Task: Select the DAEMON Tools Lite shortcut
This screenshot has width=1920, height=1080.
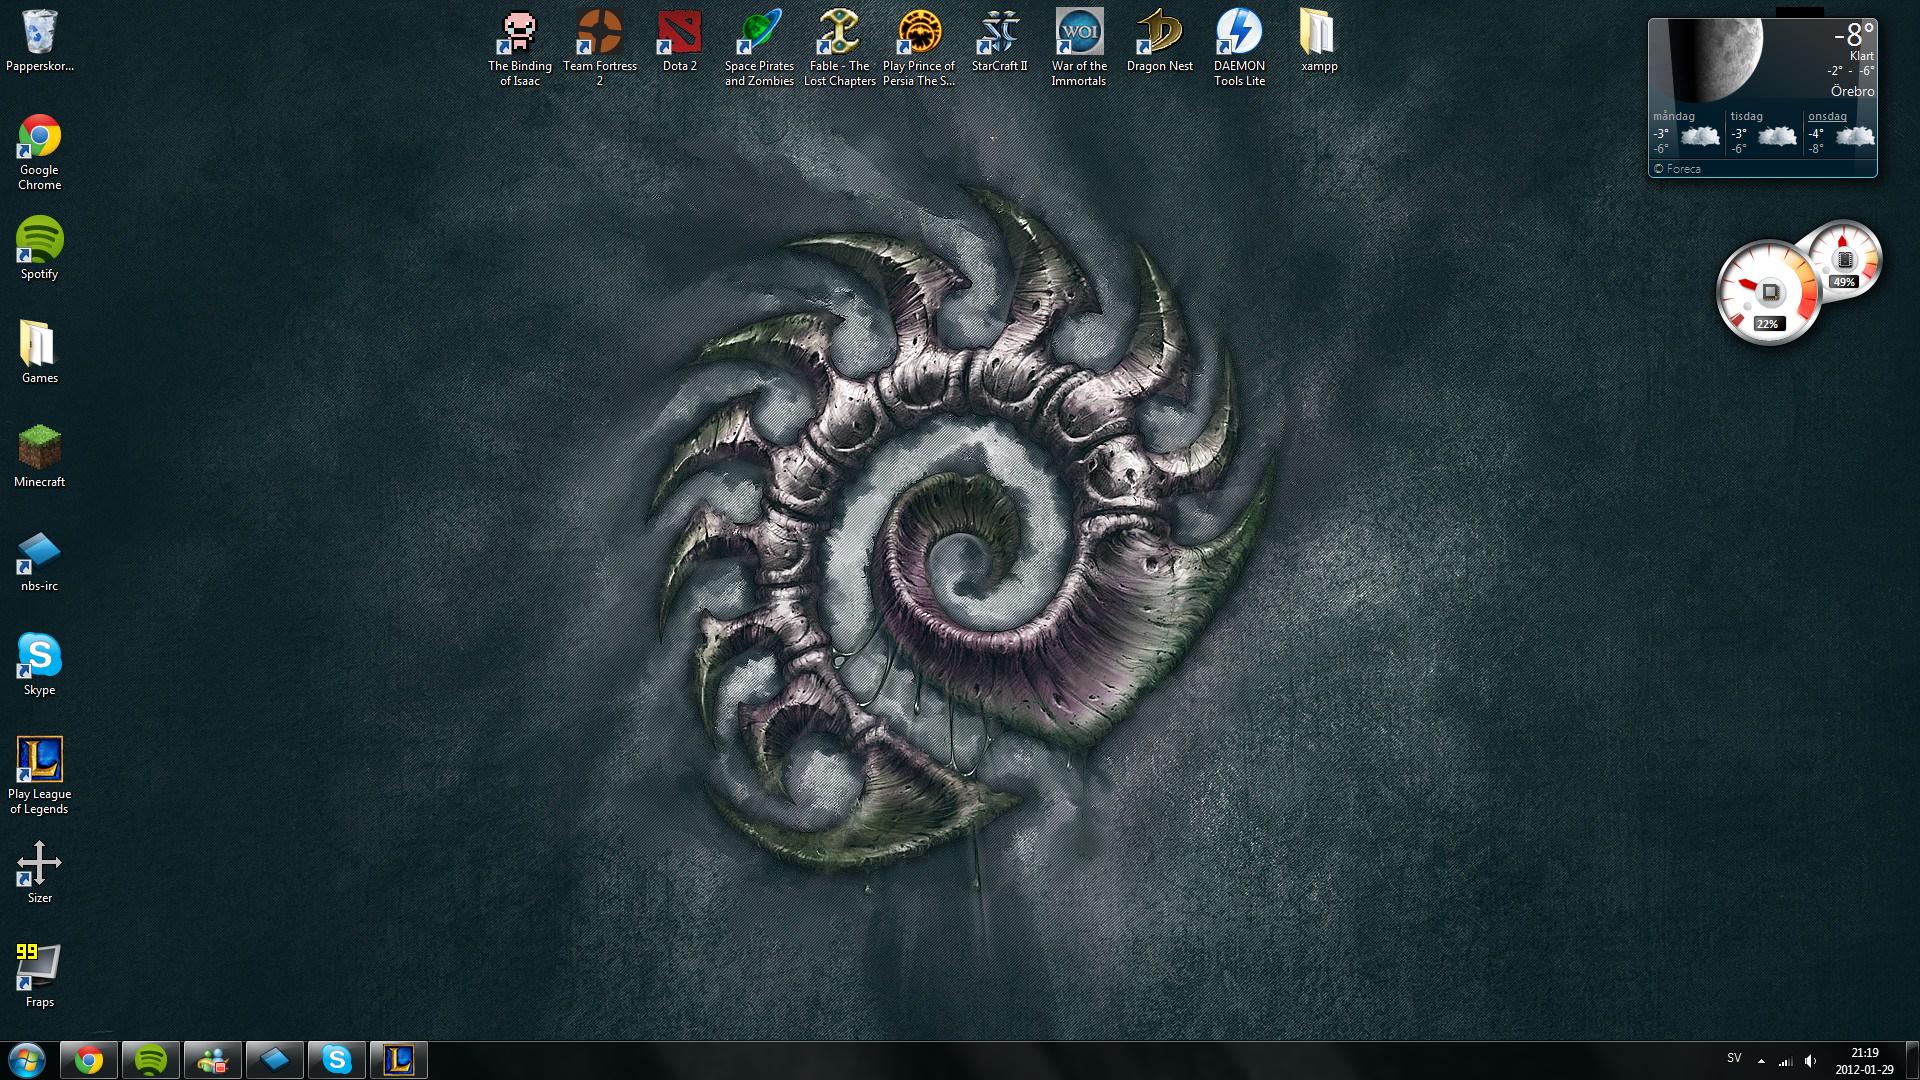Action: point(1239,47)
